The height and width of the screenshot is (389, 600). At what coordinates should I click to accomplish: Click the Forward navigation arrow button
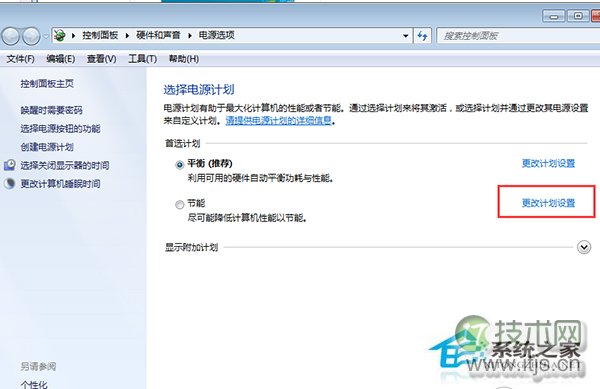point(31,36)
